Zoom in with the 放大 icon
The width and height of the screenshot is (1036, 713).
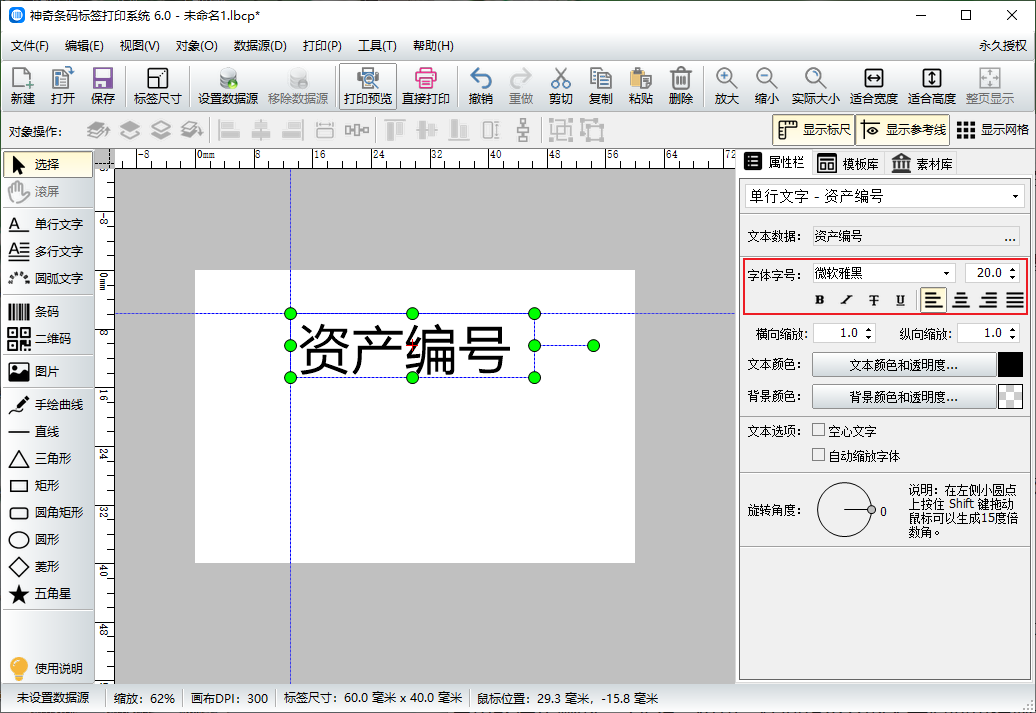point(726,86)
